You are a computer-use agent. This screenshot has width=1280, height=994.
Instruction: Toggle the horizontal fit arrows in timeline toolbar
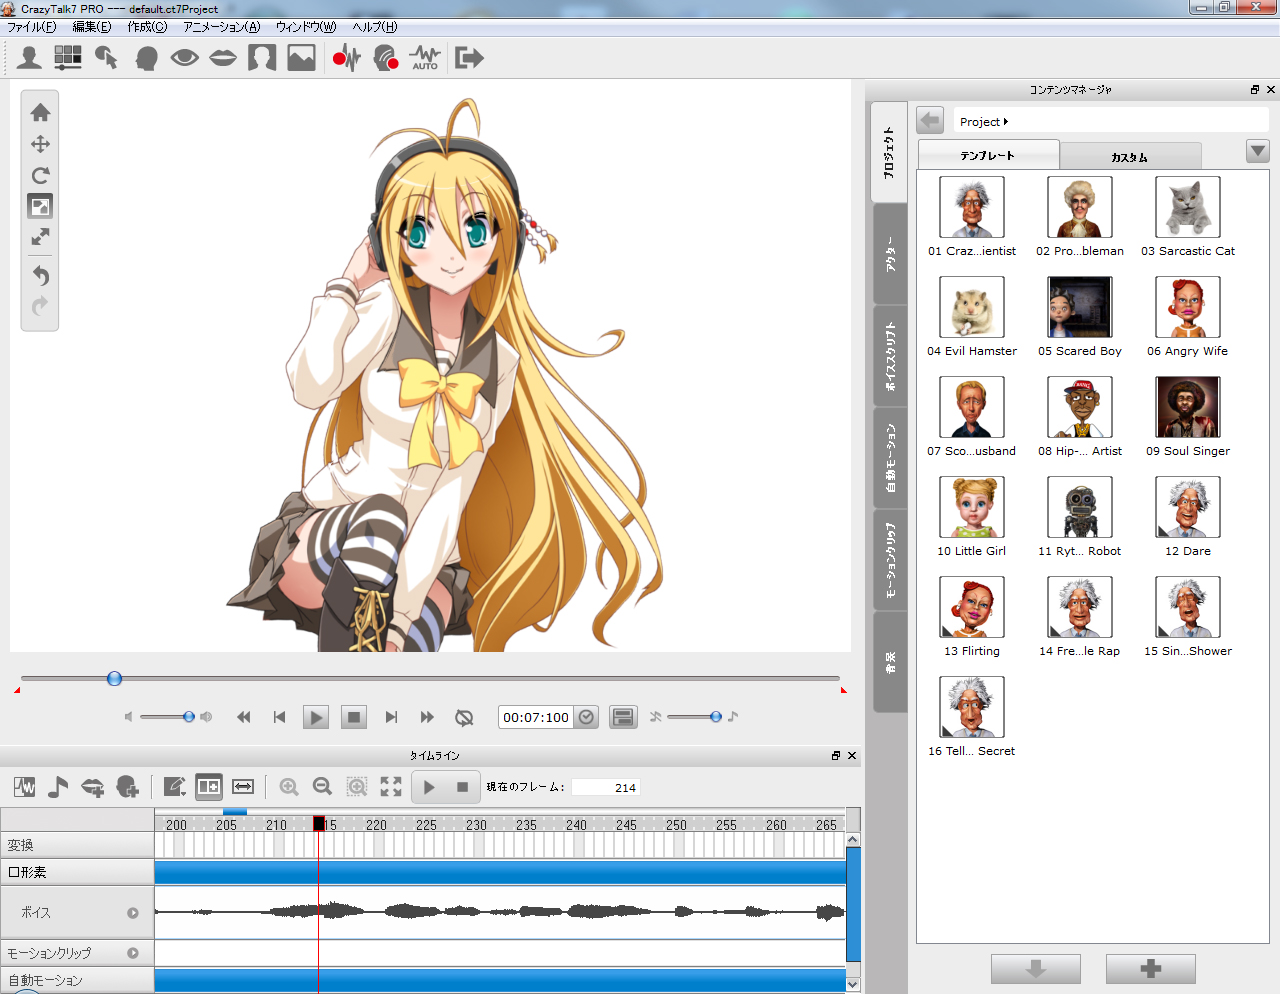[243, 787]
